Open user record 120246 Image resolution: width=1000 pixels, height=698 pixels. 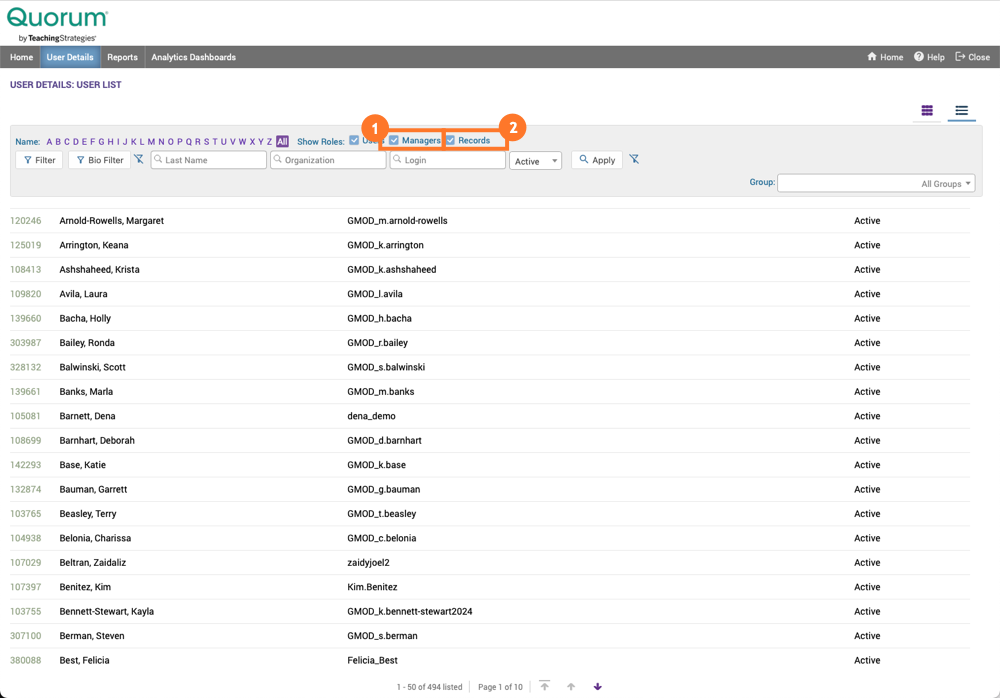[26, 221]
